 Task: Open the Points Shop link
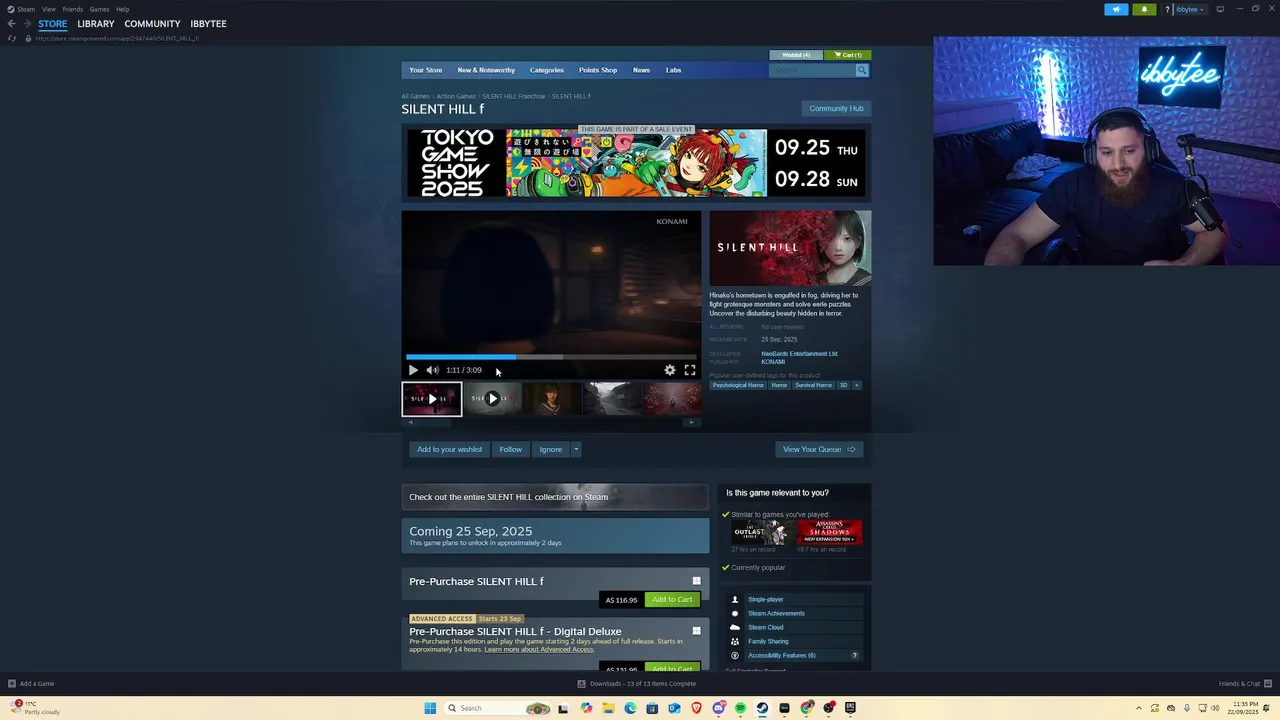pyautogui.click(x=598, y=70)
